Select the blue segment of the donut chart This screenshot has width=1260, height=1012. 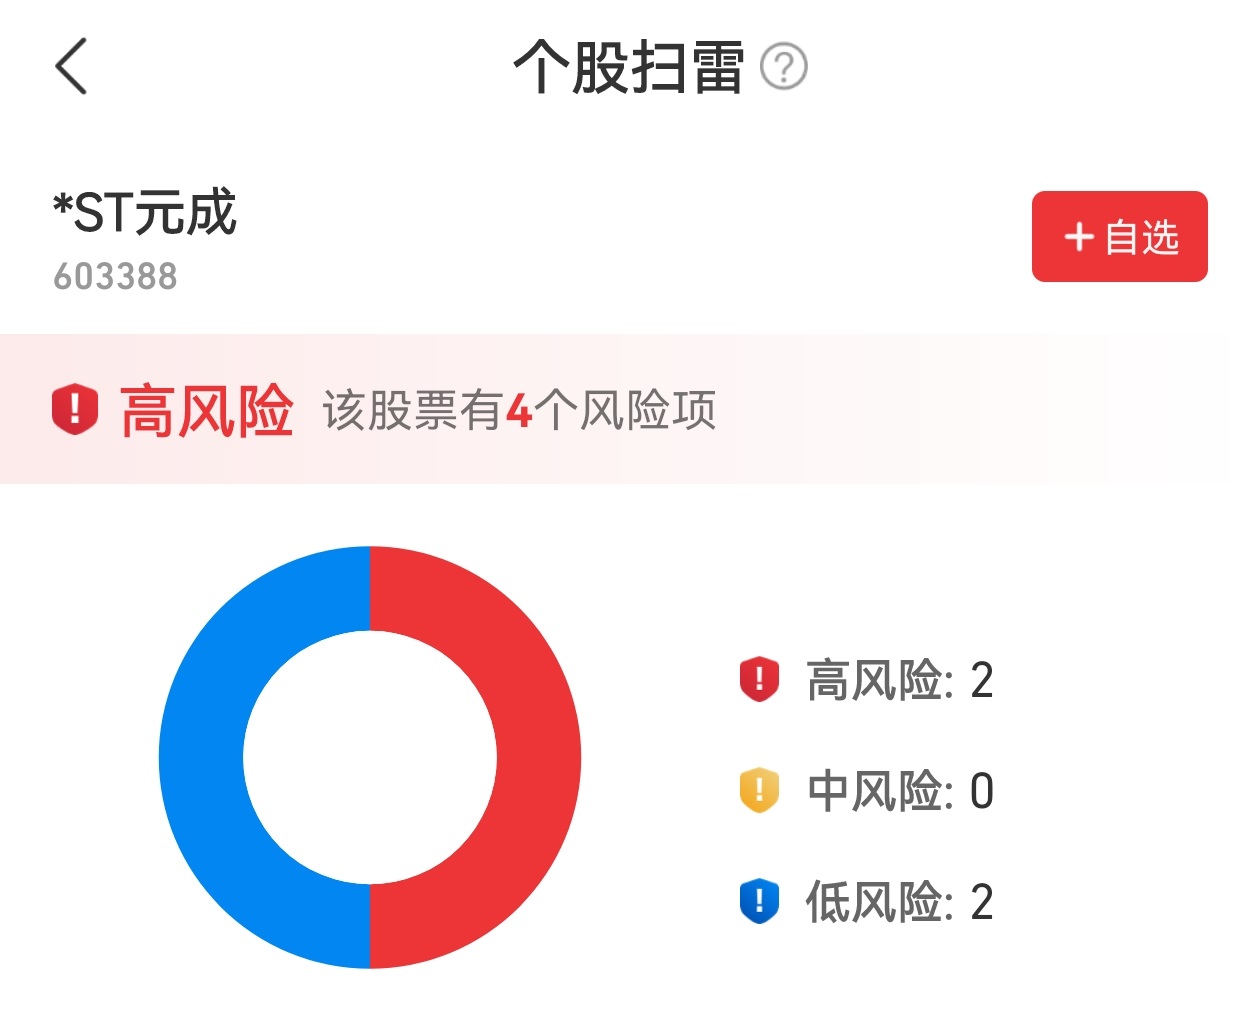coord(201,757)
